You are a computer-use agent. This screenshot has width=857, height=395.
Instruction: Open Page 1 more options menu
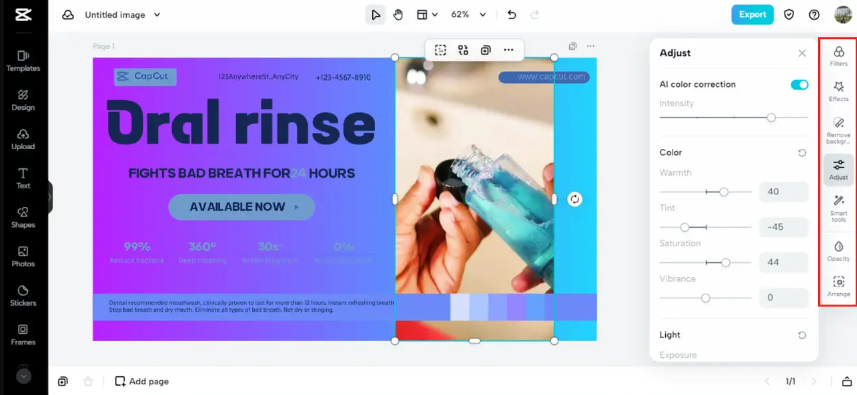pyautogui.click(x=591, y=46)
